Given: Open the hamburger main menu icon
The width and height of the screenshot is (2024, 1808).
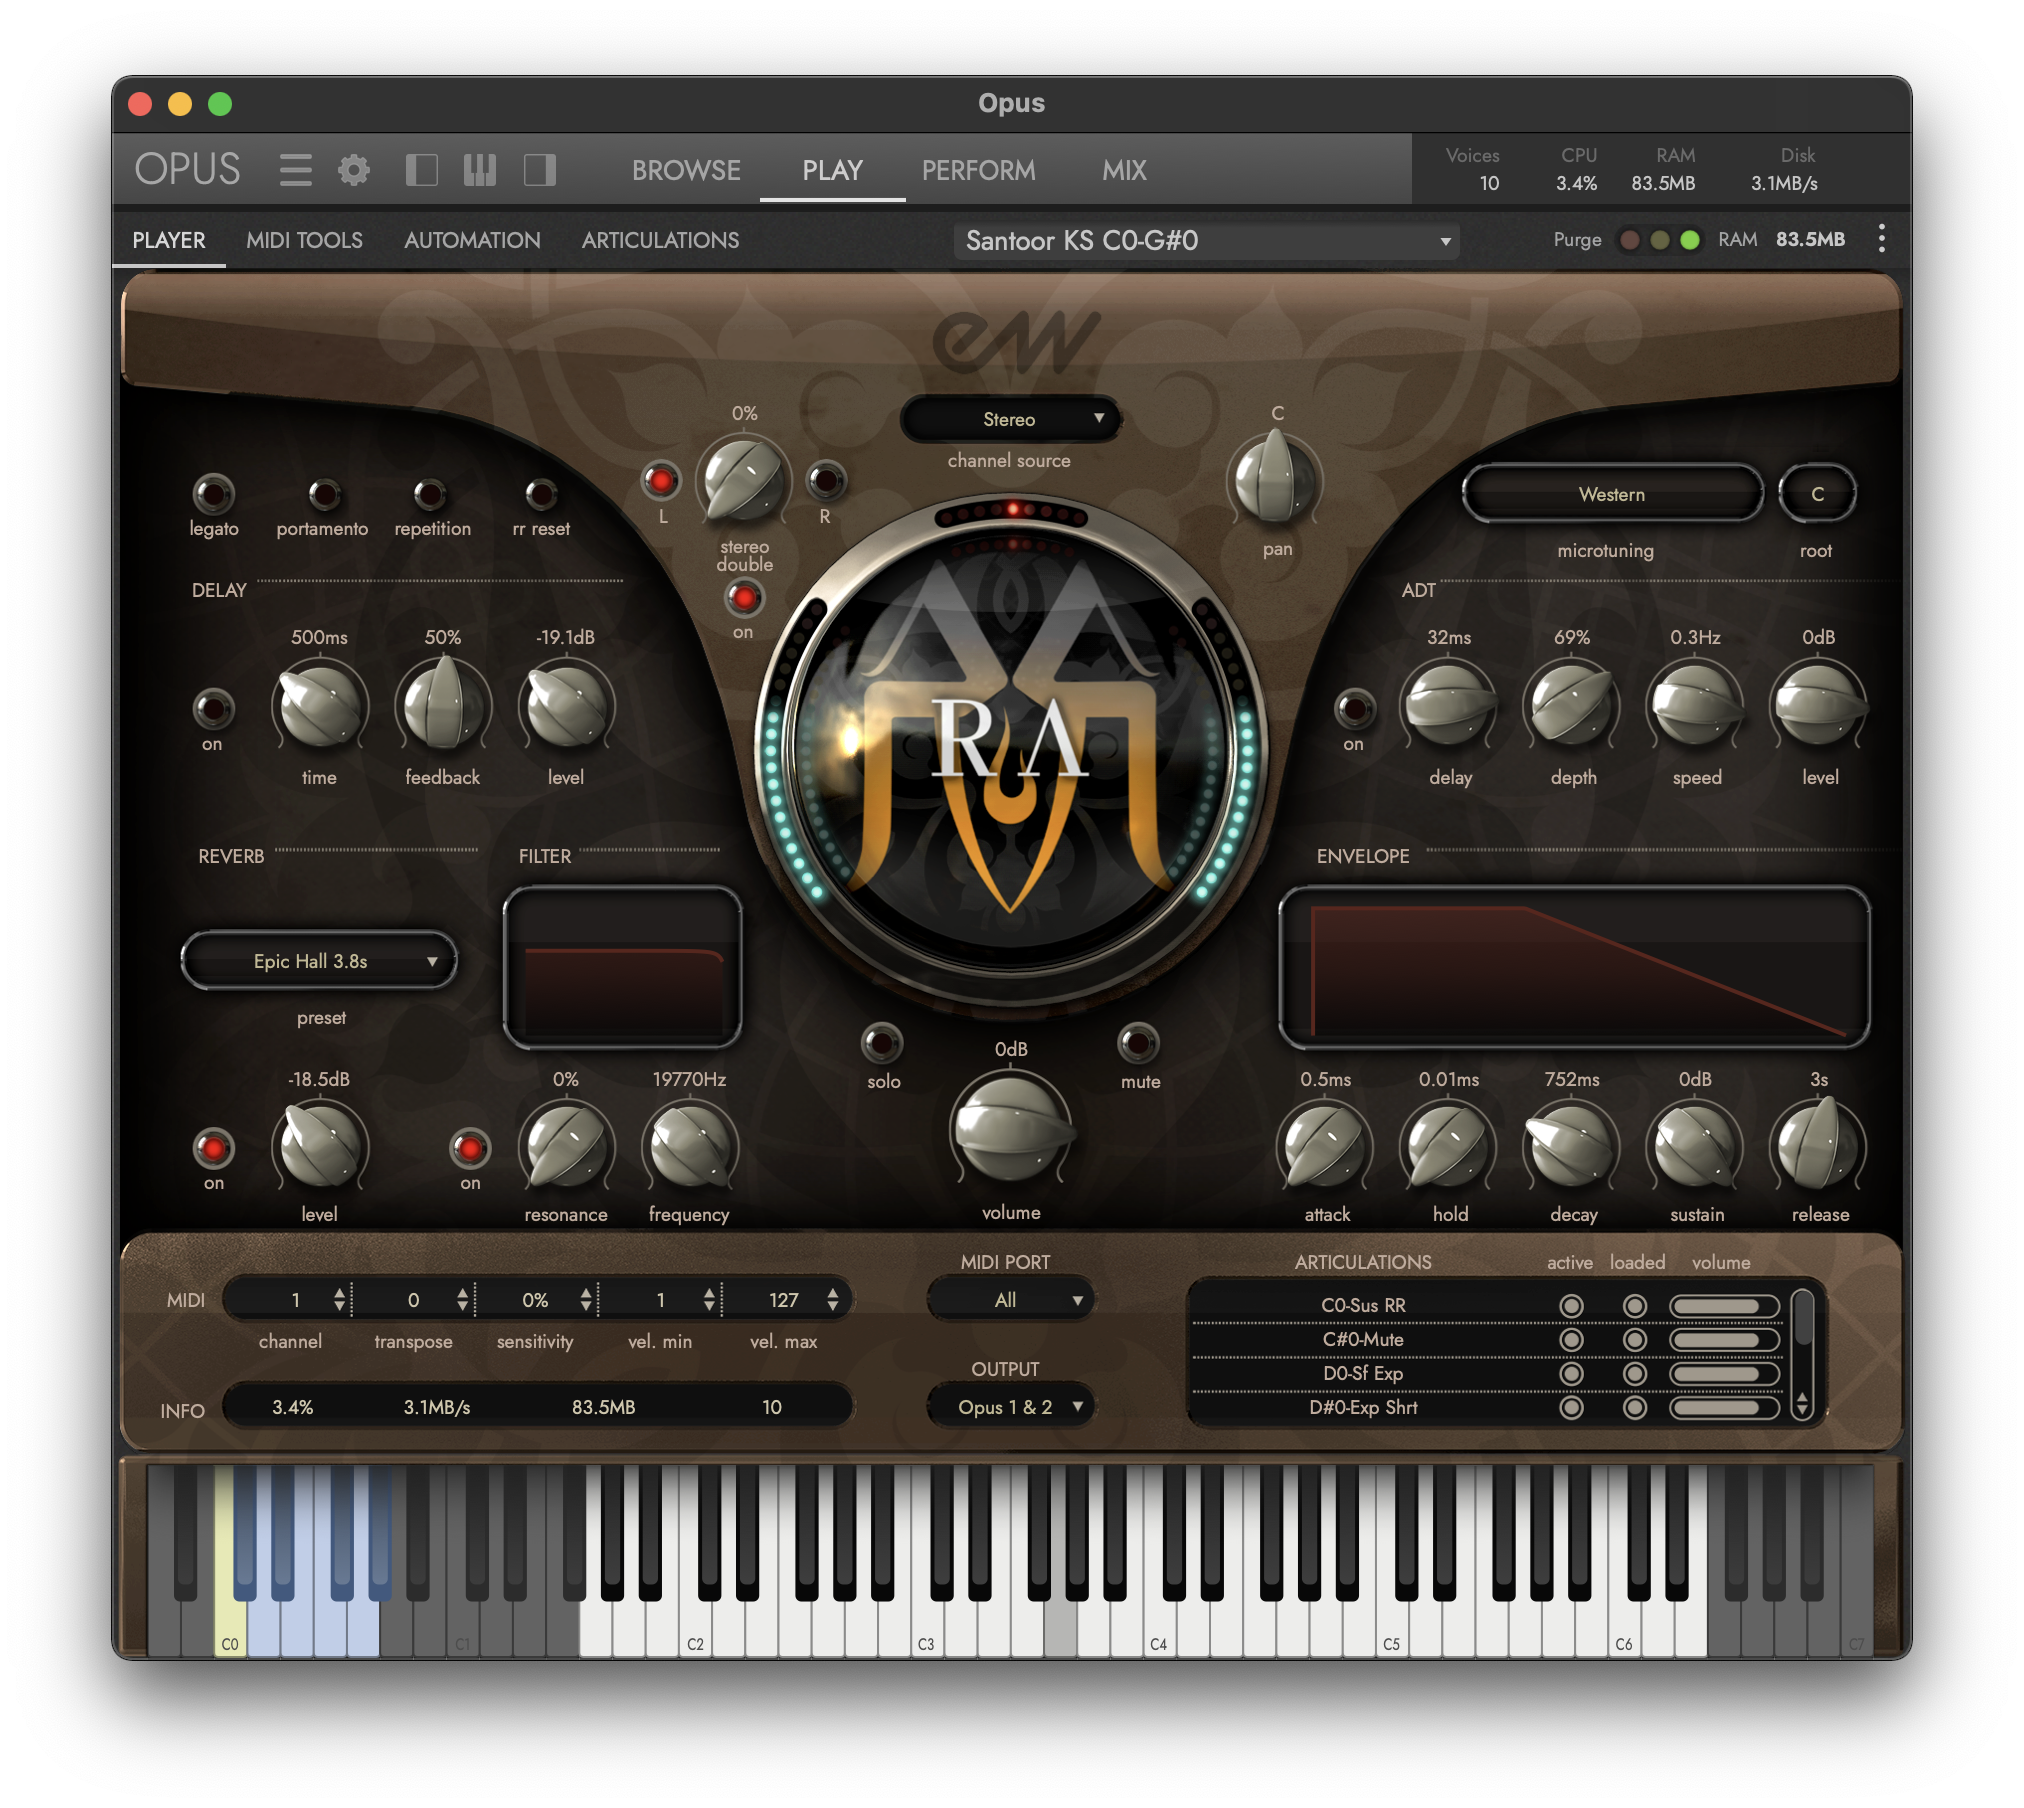Looking at the screenshot, I should click(x=295, y=170).
